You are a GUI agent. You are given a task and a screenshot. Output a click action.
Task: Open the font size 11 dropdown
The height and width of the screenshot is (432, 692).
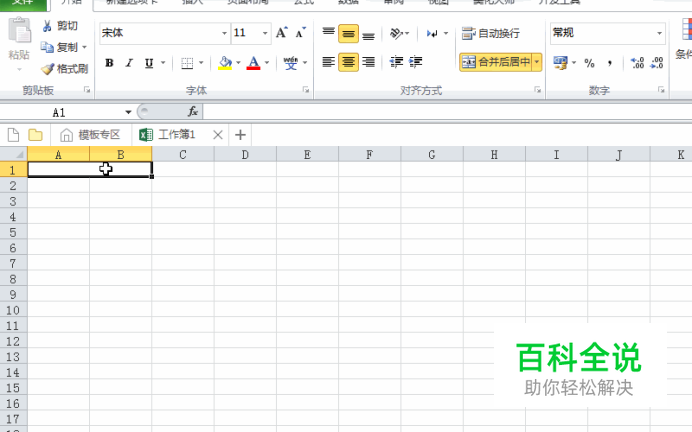coord(265,33)
